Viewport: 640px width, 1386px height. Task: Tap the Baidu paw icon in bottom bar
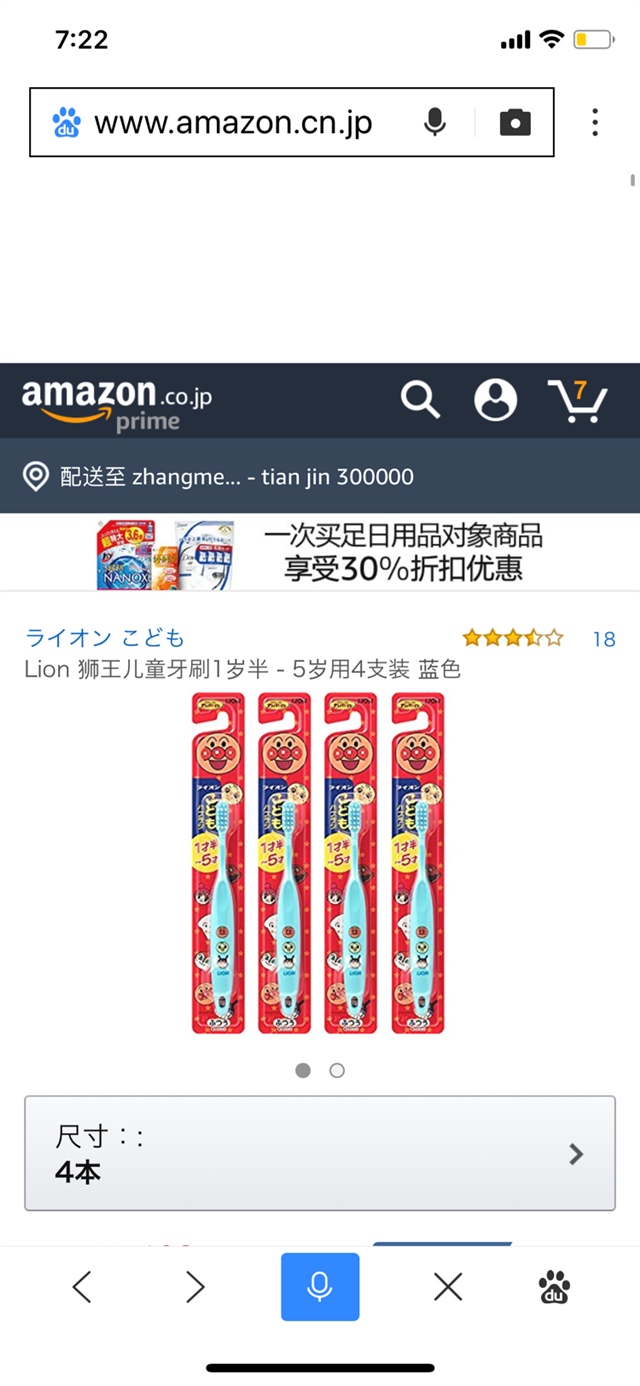pyautogui.click(x=555, y=1287)
